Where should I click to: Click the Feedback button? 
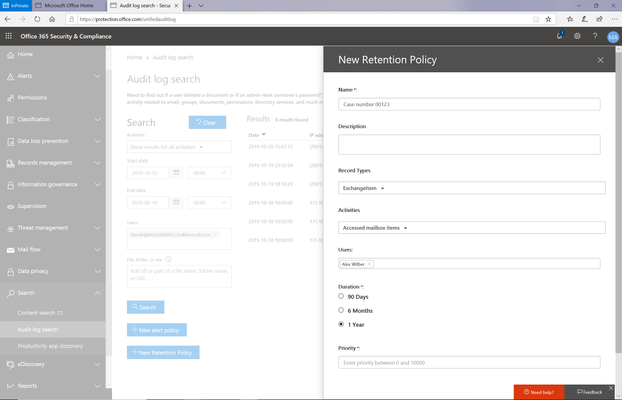coord(589,392)
